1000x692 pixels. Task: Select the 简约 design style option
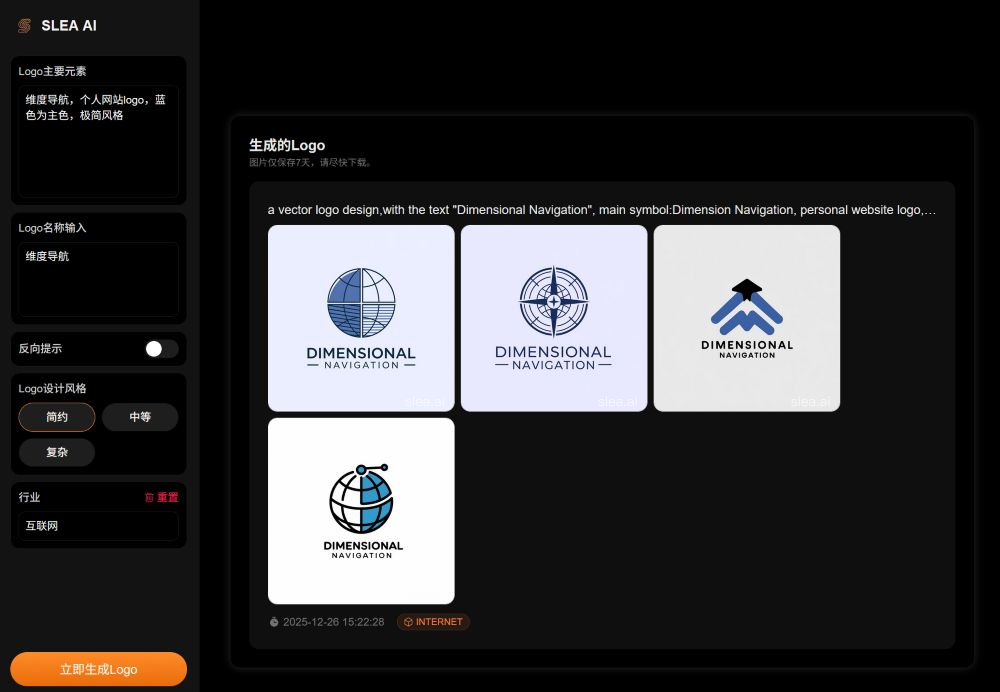click(57, 417)
